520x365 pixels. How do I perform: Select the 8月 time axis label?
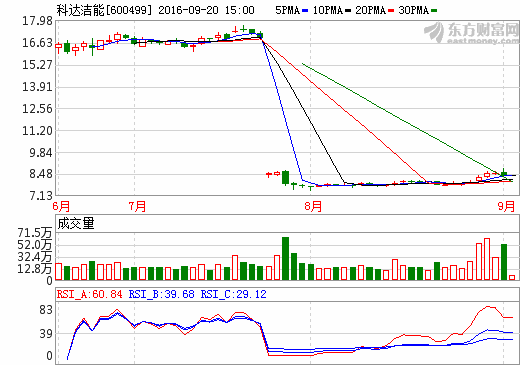click(x=313, y=206)
